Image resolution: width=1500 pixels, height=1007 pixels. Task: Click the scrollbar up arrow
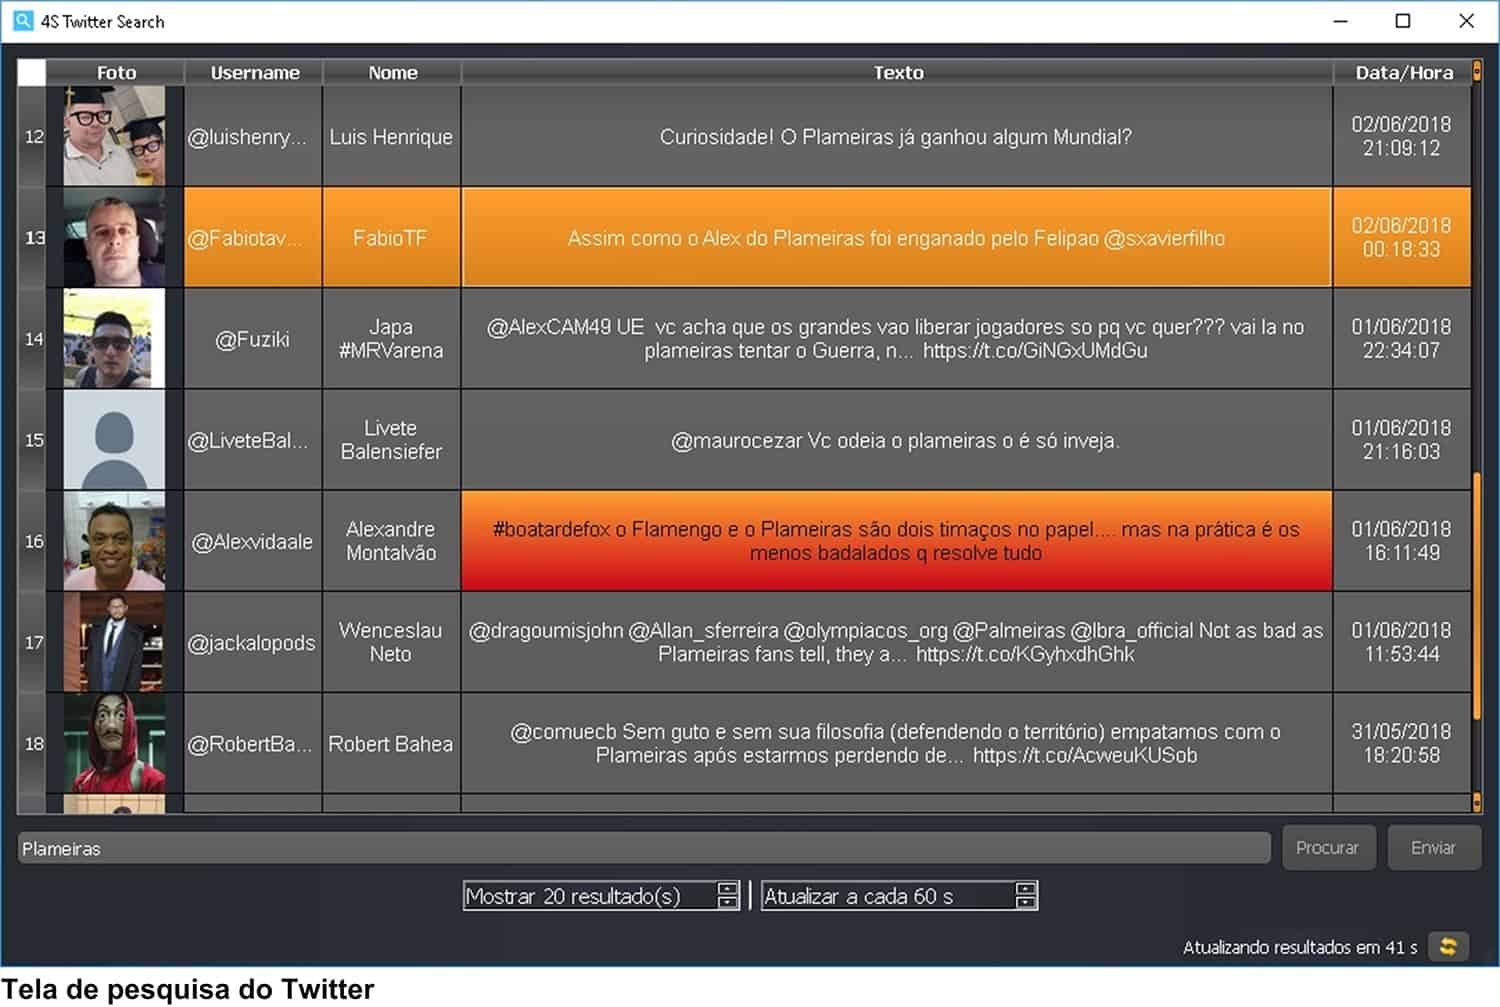tap(1477, 72)
